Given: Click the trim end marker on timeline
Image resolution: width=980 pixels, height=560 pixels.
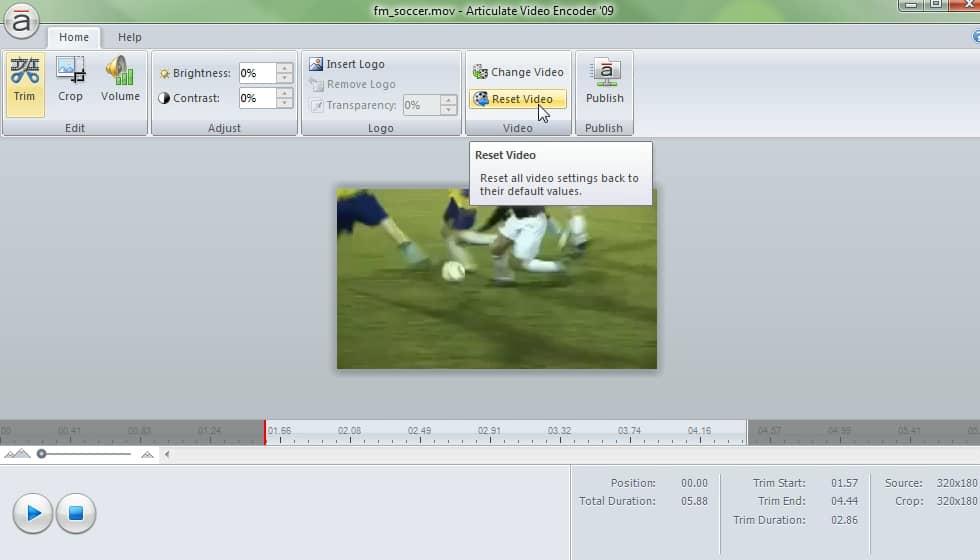Looking at the screenshot, I should [748, 432].
